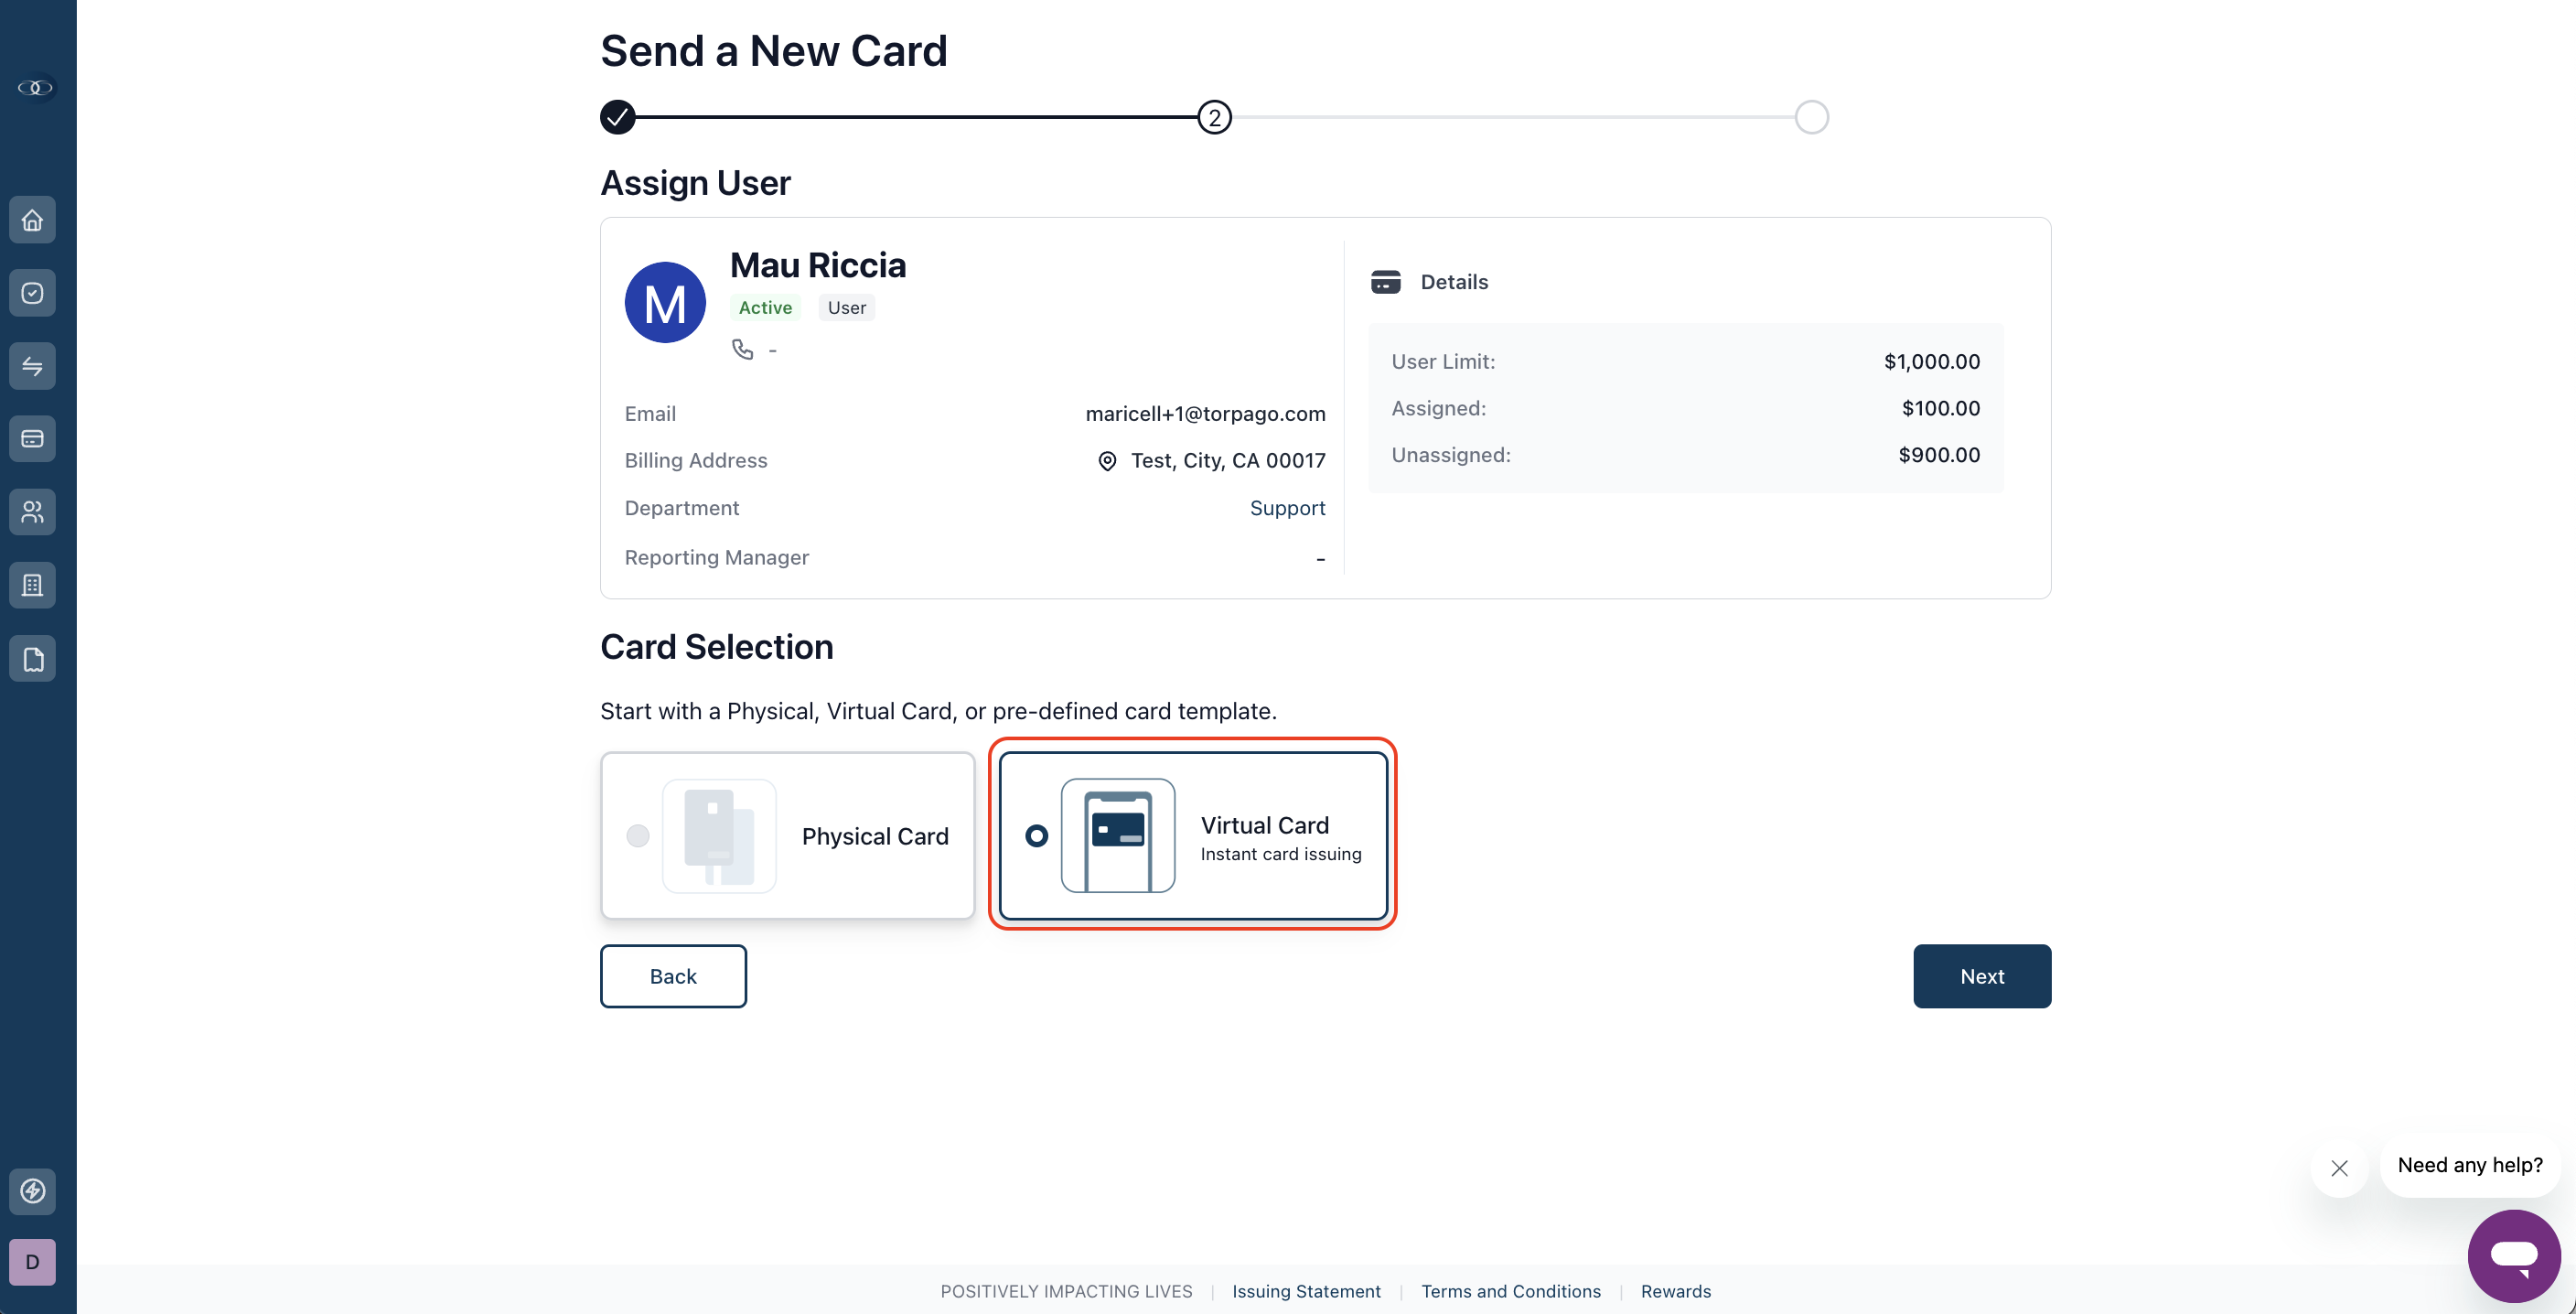Click the Next button
Viewport: 2576px width, 1314px height.
[x=1982, y=976]
